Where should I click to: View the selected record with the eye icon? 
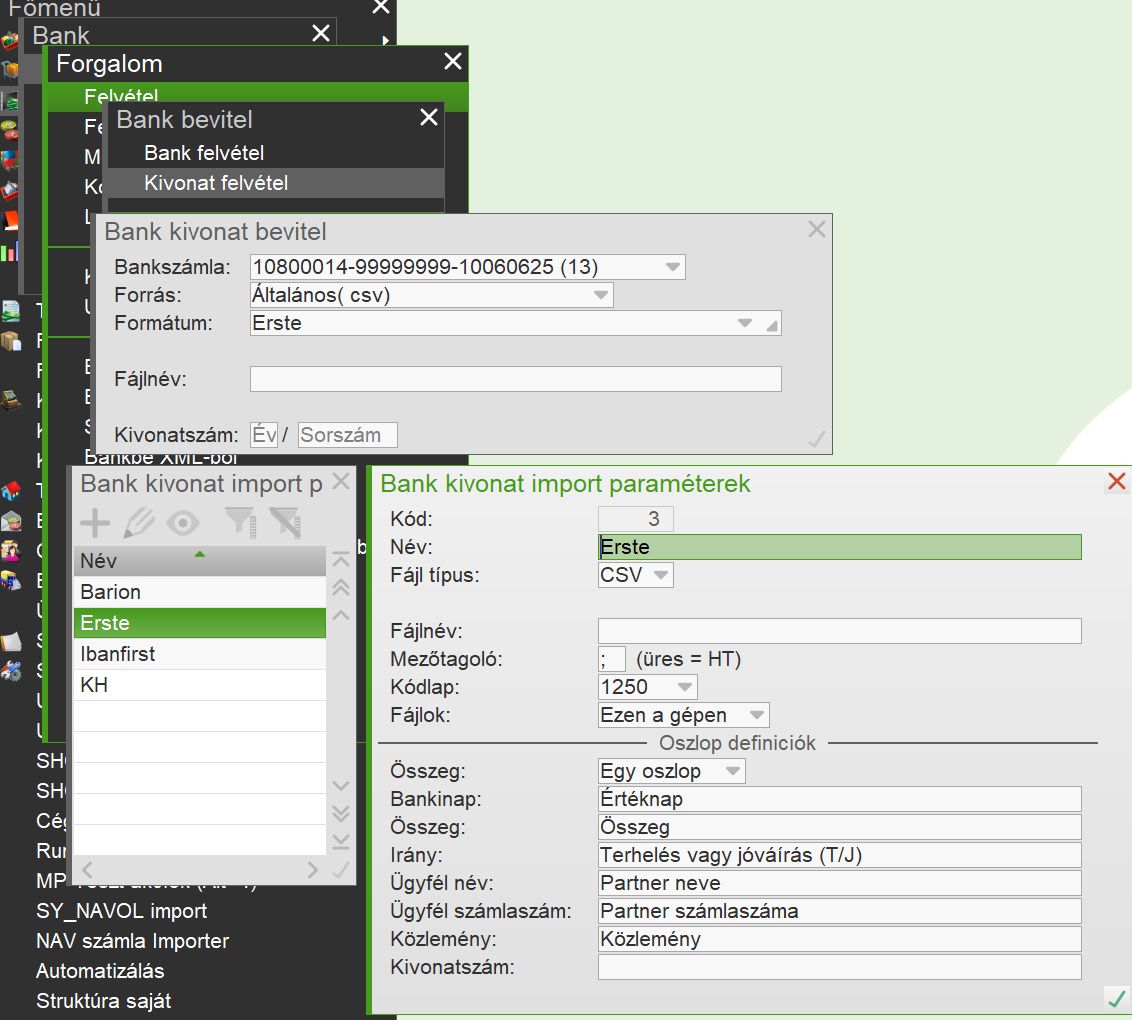183,523
